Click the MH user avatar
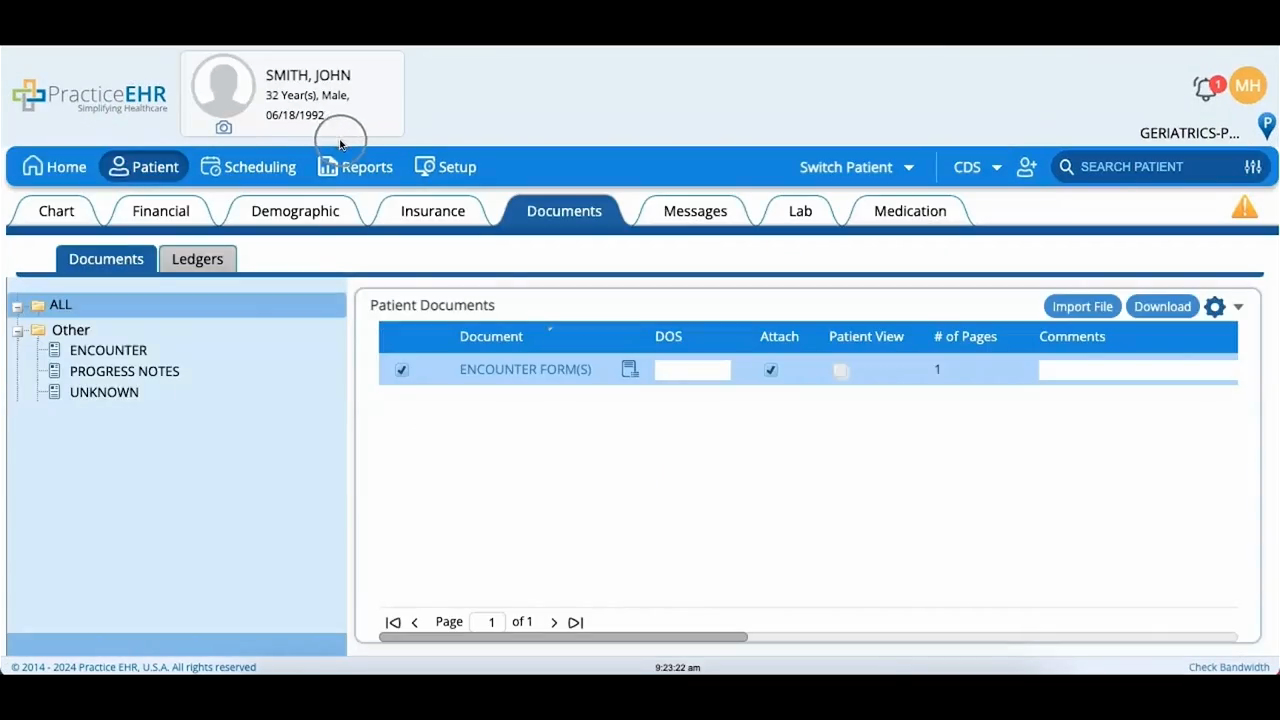Viewport: 1280px width, 720px height. tap(1248, 86)
